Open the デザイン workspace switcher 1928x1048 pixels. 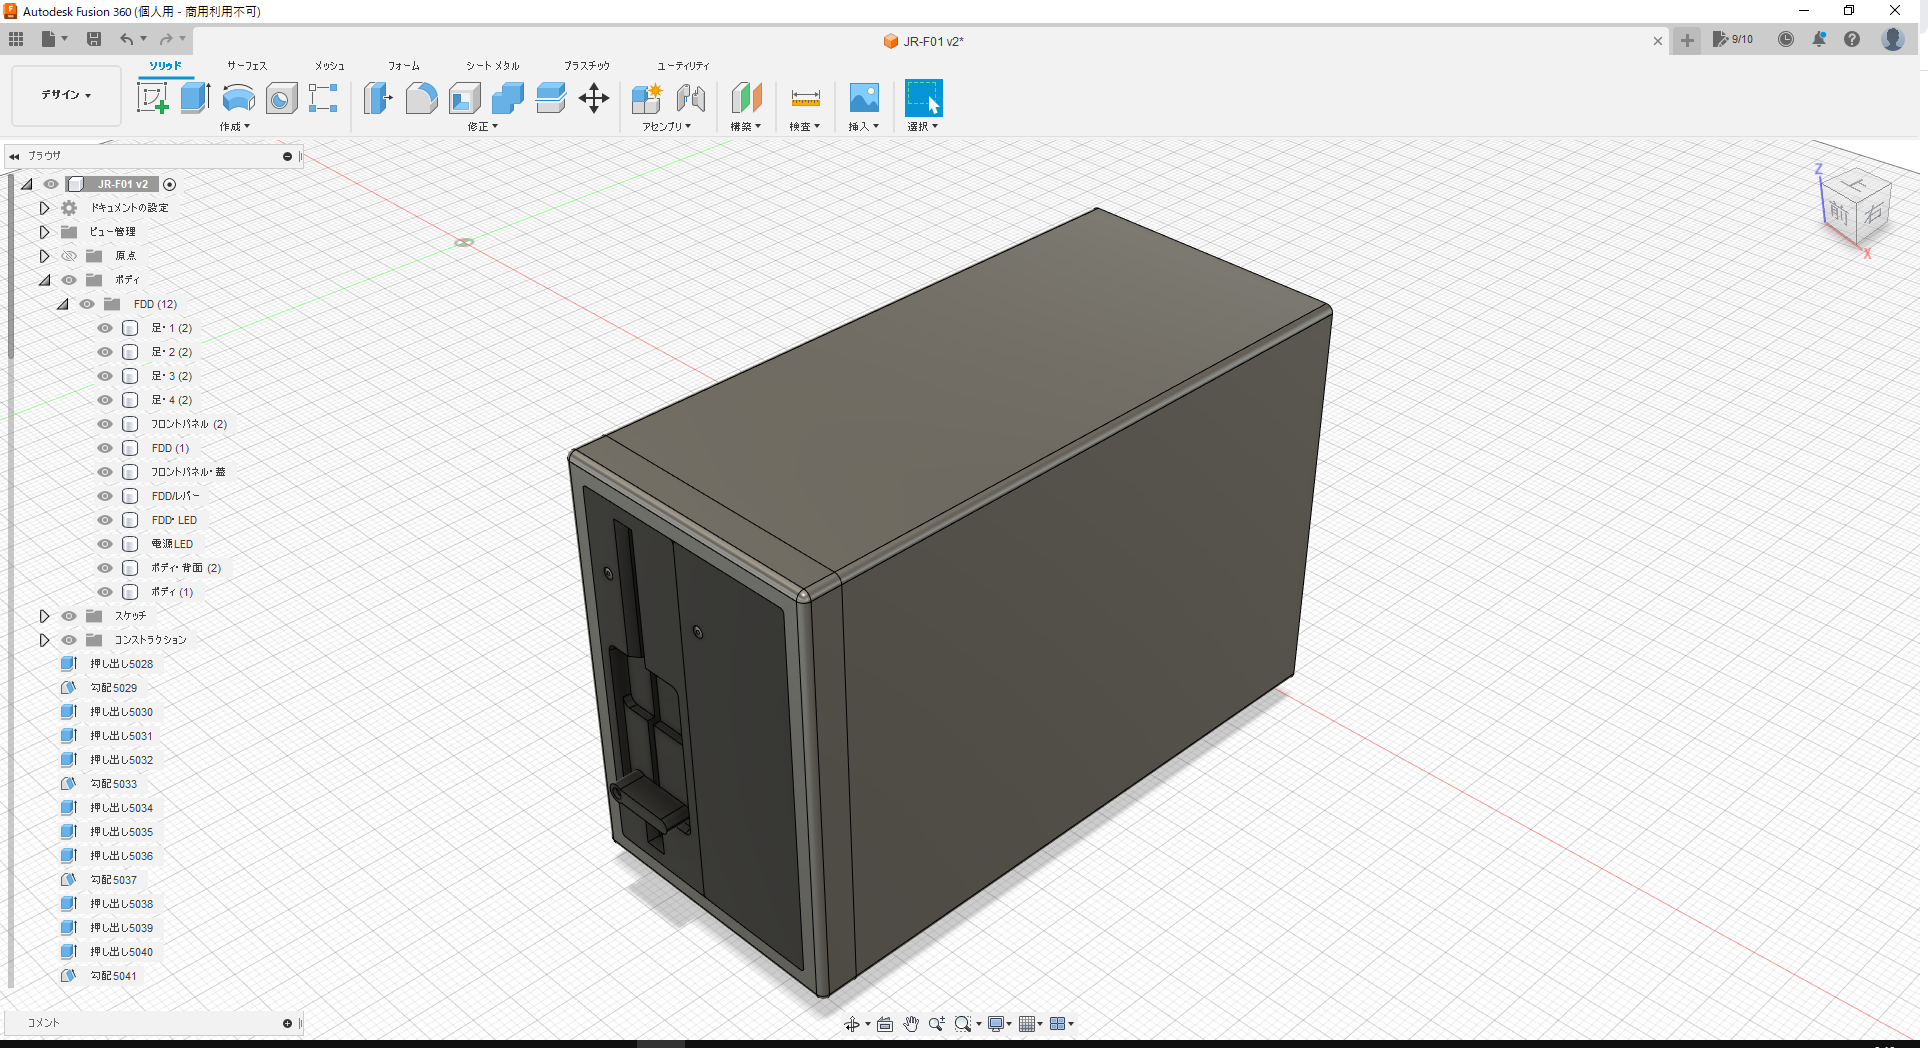click(x=64, y=95)
